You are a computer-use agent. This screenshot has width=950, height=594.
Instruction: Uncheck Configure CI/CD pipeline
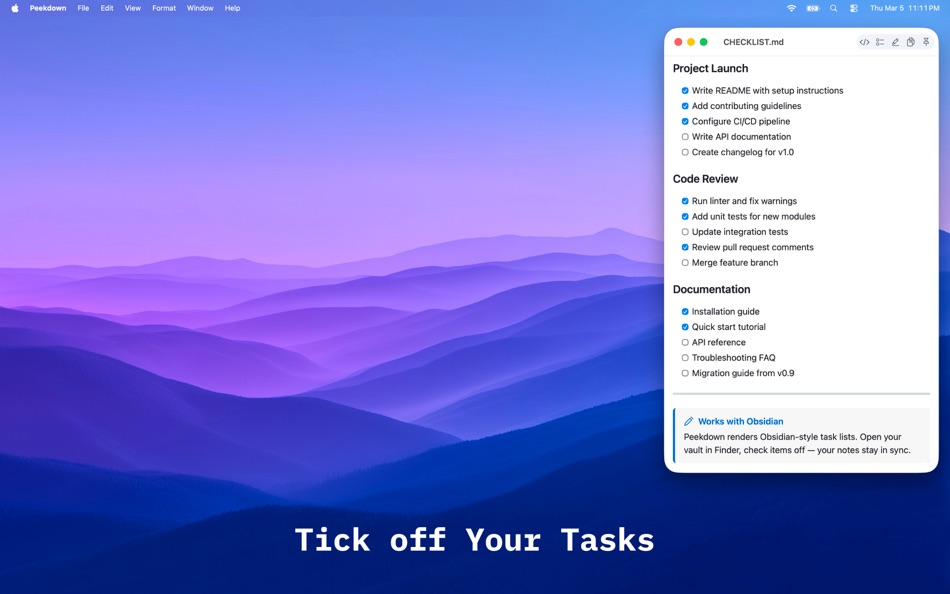click(685, 121)
